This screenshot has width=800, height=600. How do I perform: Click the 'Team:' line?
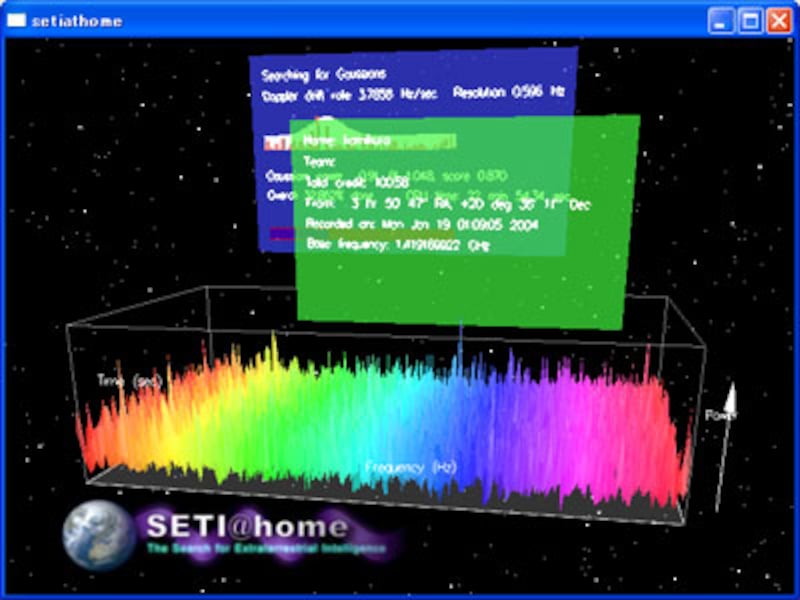(x=319, y=162)
